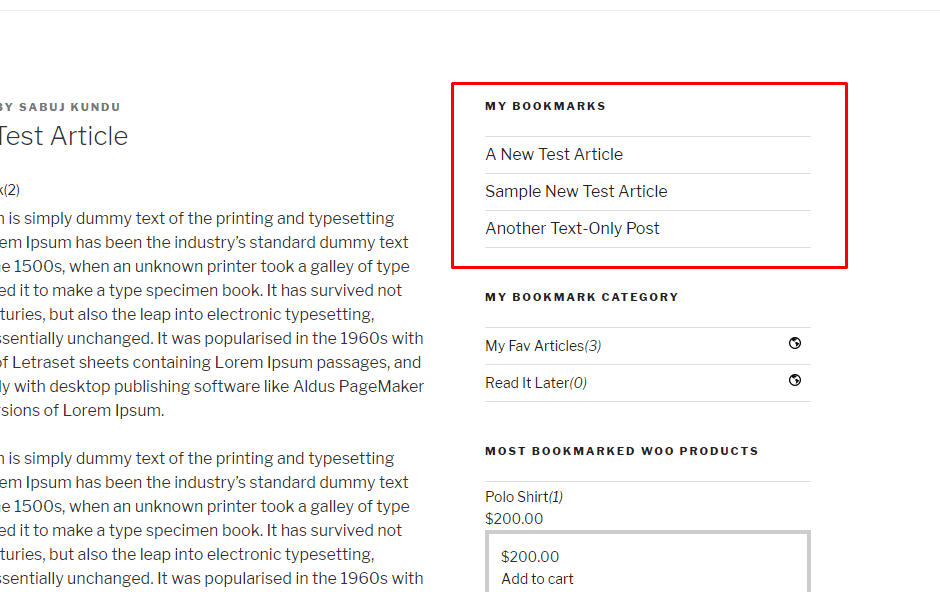Select the My Fav Articles category
Viewport: 940px width, 592px height.
(x=534, y=346)
